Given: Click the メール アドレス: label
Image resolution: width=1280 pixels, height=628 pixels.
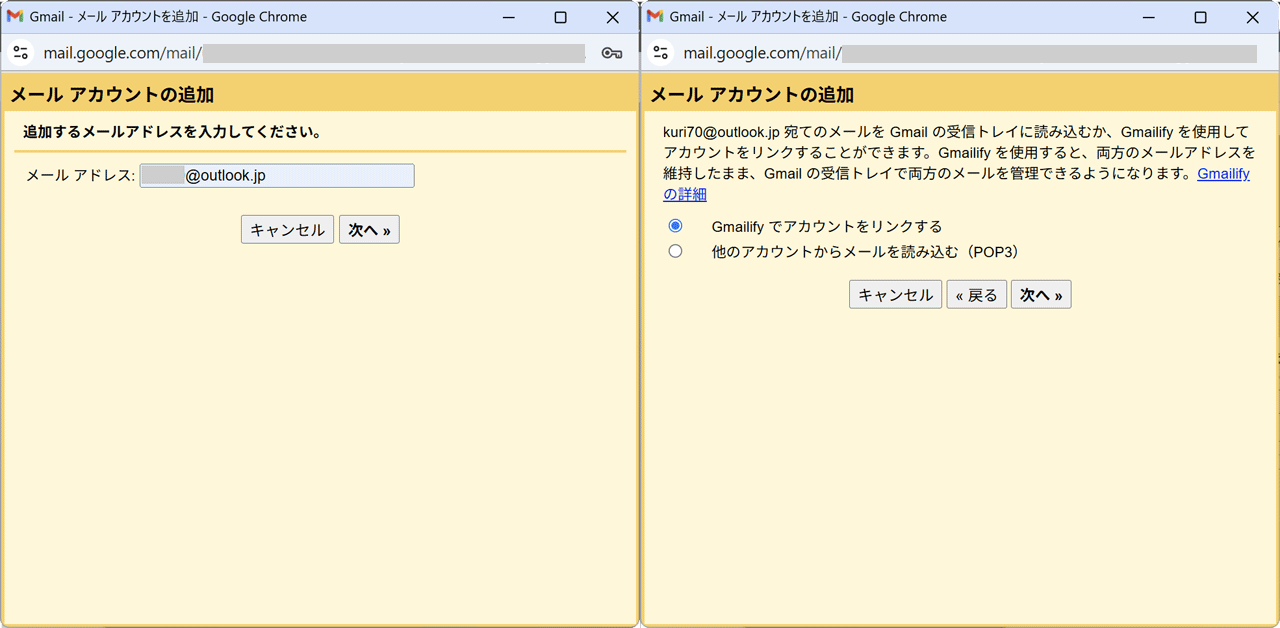Looking at the screenshot, I should click(x=80, y=176).
